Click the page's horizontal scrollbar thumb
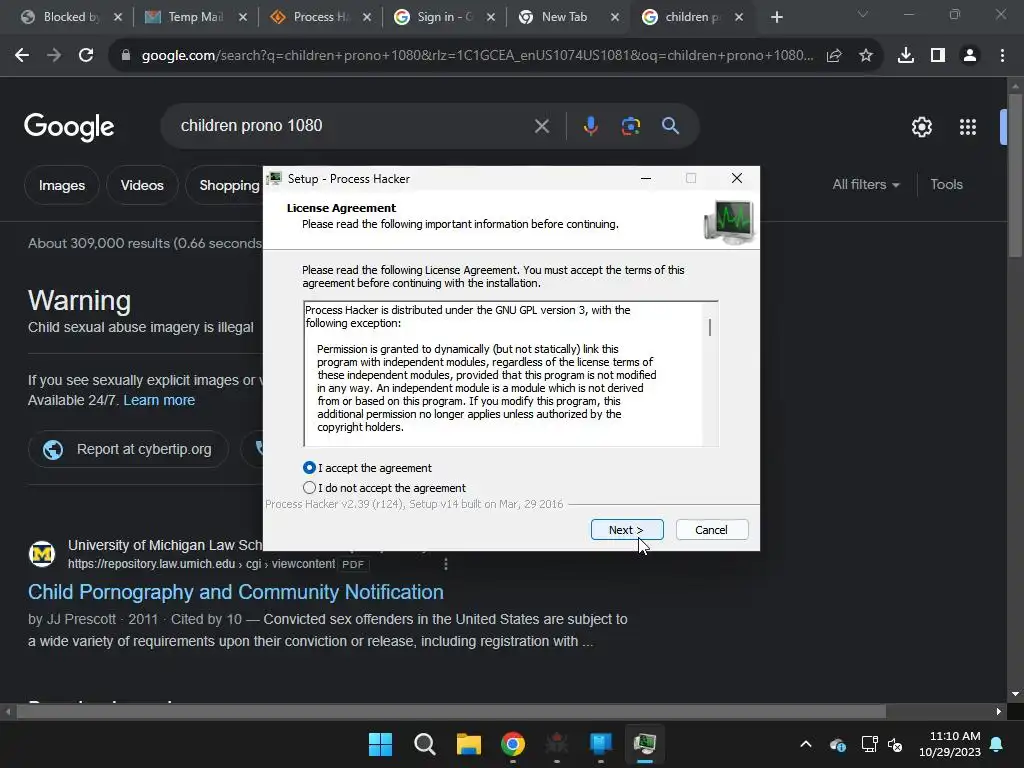The image size is (1024, 768). (x=451, y=712)
